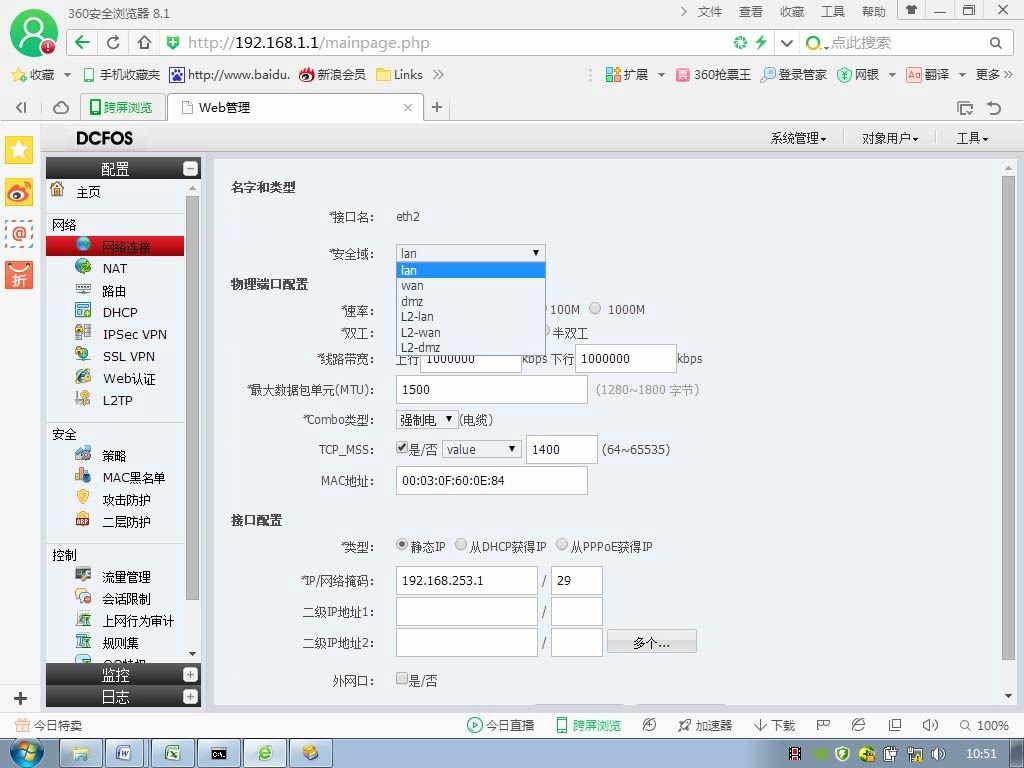The width and height of the screenshot is (1024, 768).
Task: Toggle the 外网口 是/否 checkbox
Action: pos(402,679)
